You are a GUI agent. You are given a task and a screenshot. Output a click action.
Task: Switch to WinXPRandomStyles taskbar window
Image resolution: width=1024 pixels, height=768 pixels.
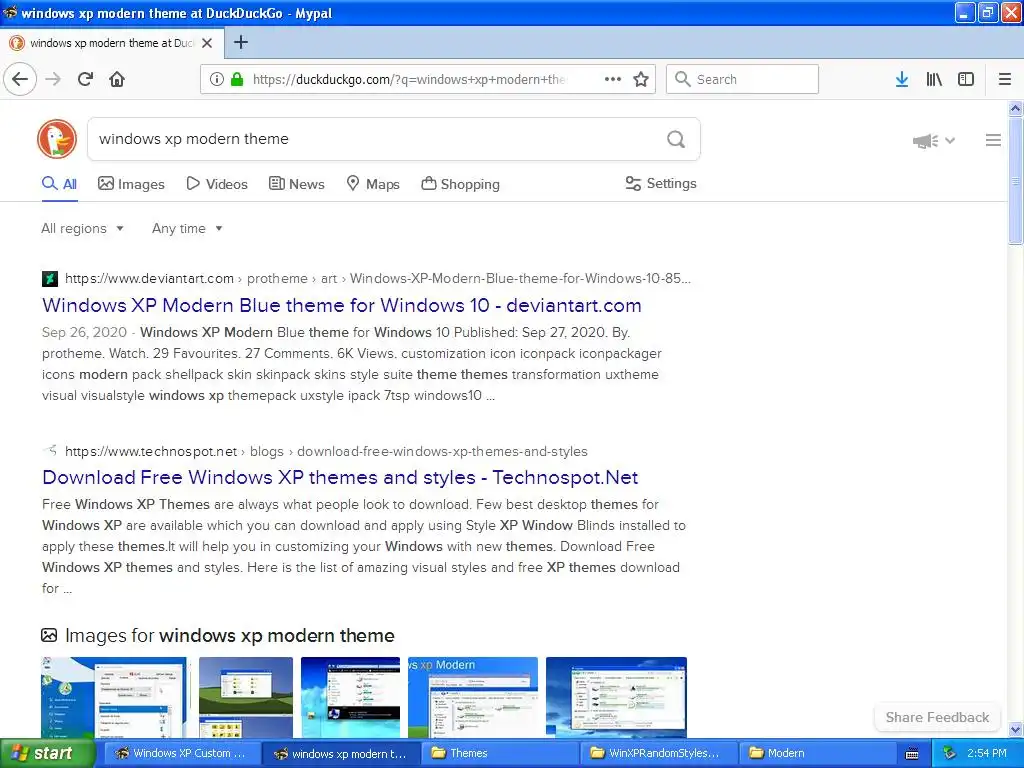tap(660, 753)
